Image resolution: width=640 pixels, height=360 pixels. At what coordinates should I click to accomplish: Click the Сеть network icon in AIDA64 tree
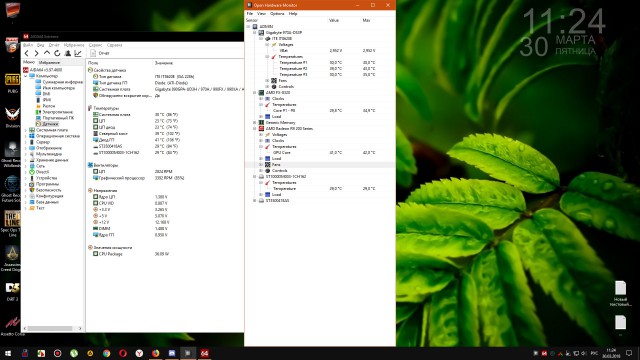32,166
